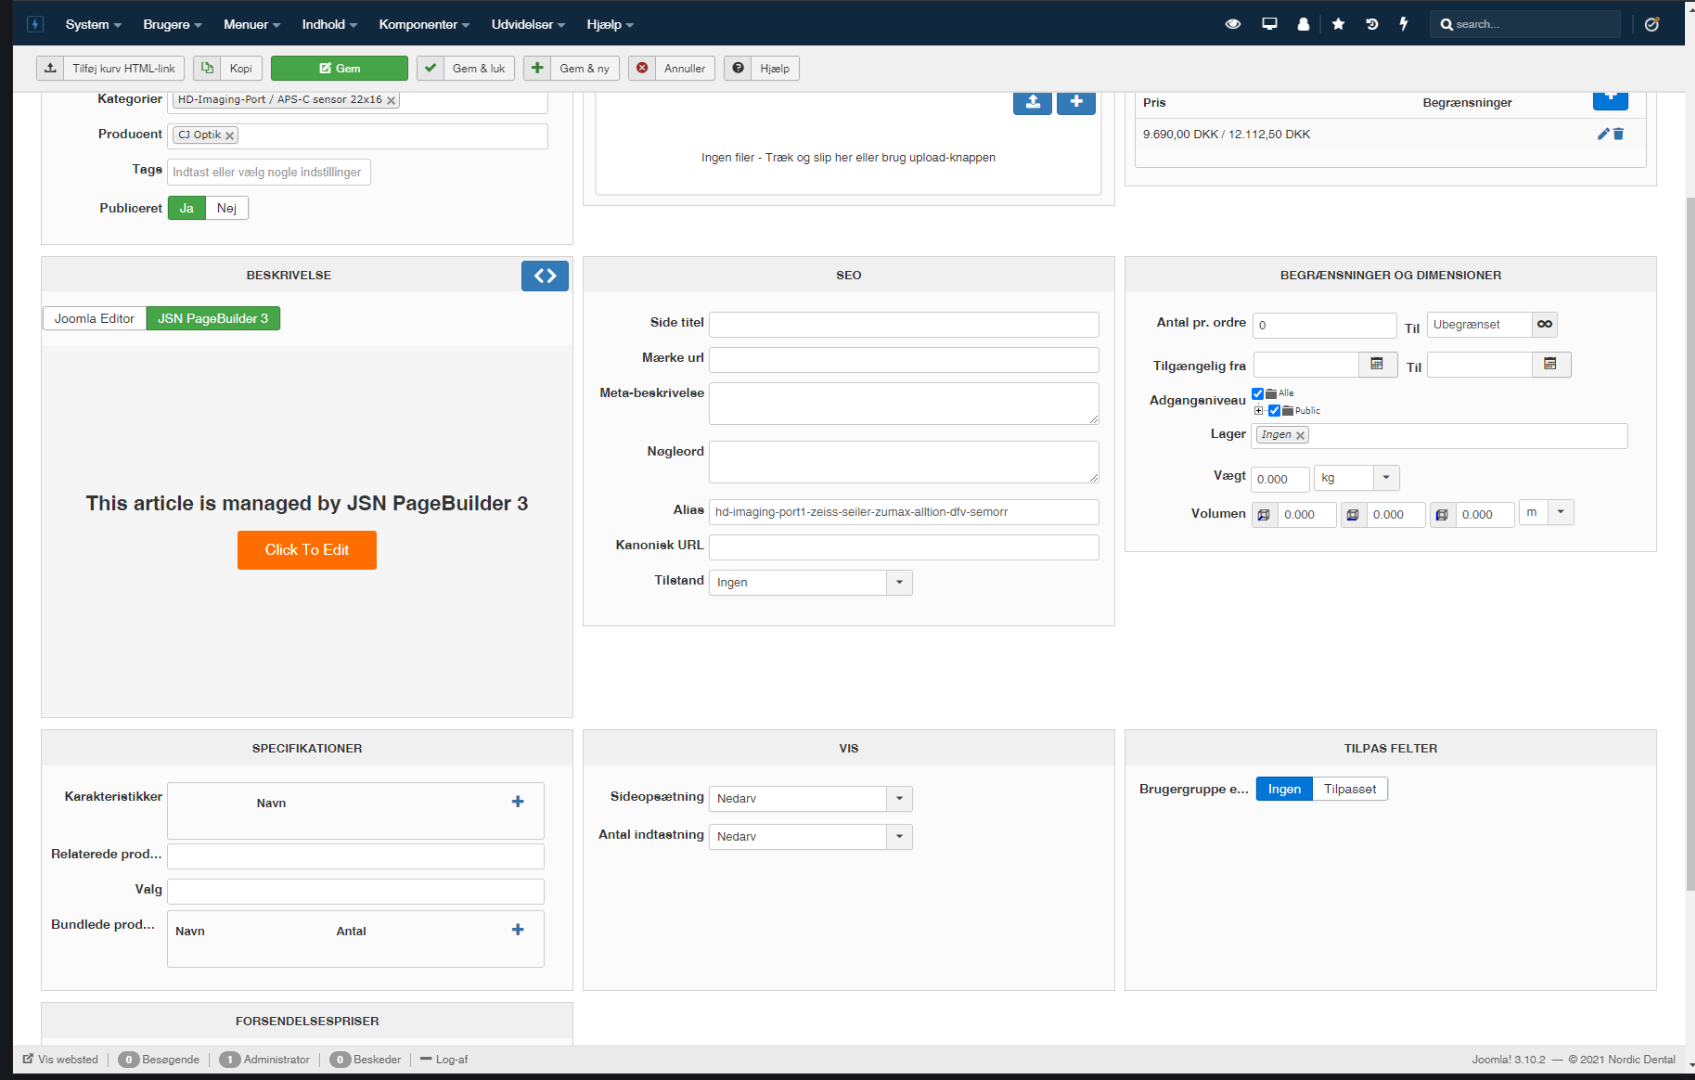This screenshot has width=1695, height=1080.
Task: Edit the 9.690,00 DKK price entry
Action: pyautogui.click(x=1603, y=134)
